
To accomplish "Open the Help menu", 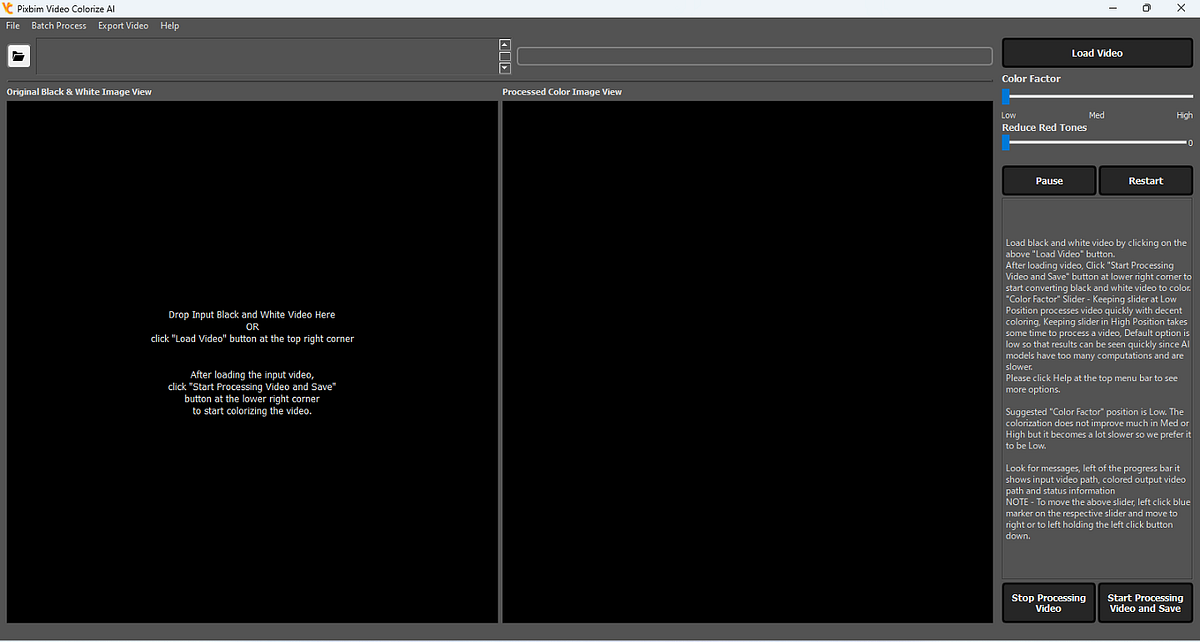I will (170, 25).
